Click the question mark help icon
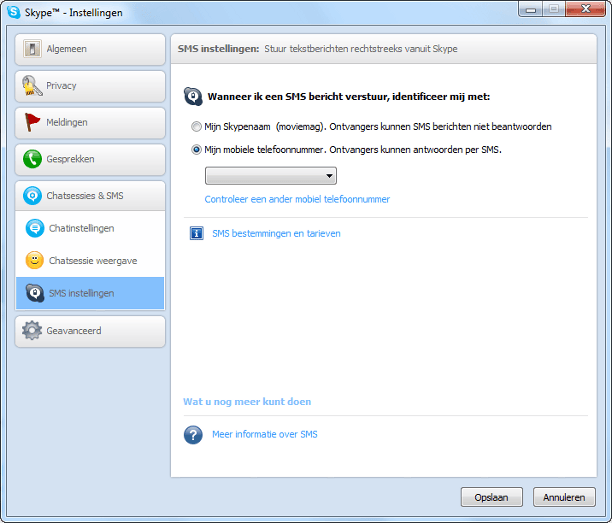Image resolution: width=612 pixels, height=523 pixels. pos(193,435)
